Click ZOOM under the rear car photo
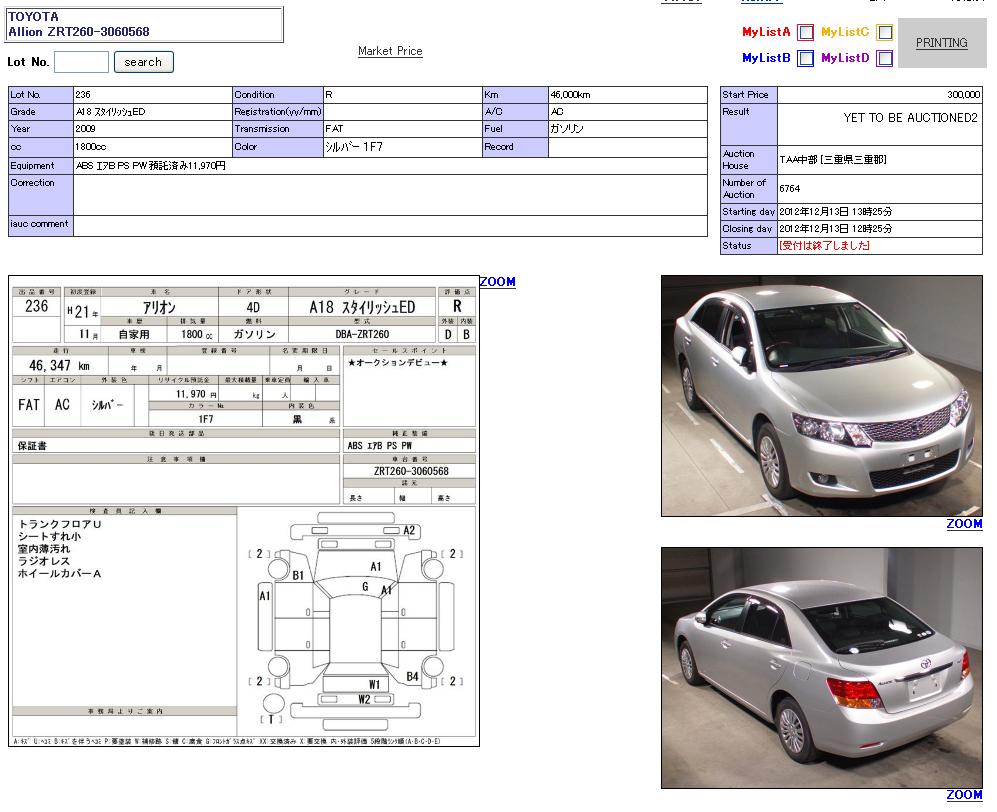997x812 pixels. coord(964,795)
